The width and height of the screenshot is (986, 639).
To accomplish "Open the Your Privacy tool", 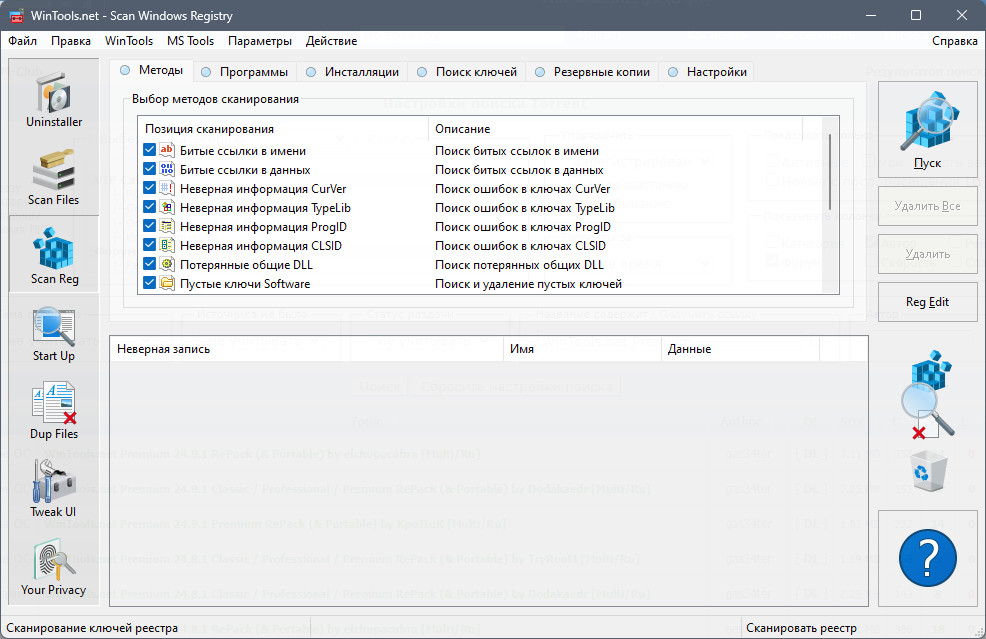I will click(x=54, y=567).
